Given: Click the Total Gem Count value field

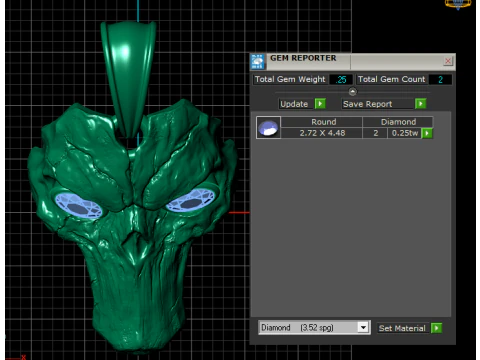Looking at the screenshot, I should (440, 80).
